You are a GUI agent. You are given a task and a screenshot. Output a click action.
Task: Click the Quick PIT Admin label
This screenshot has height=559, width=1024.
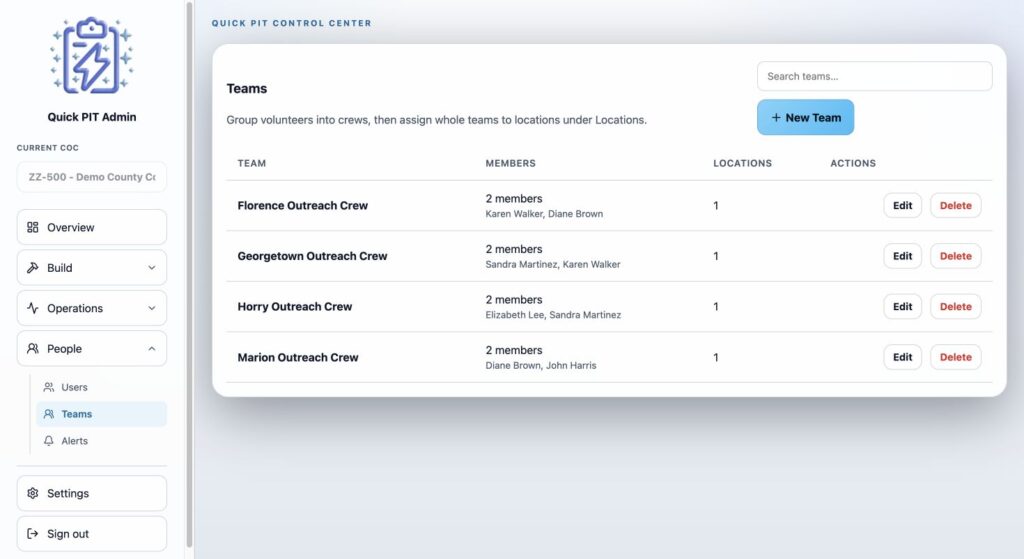click(92, 117)
